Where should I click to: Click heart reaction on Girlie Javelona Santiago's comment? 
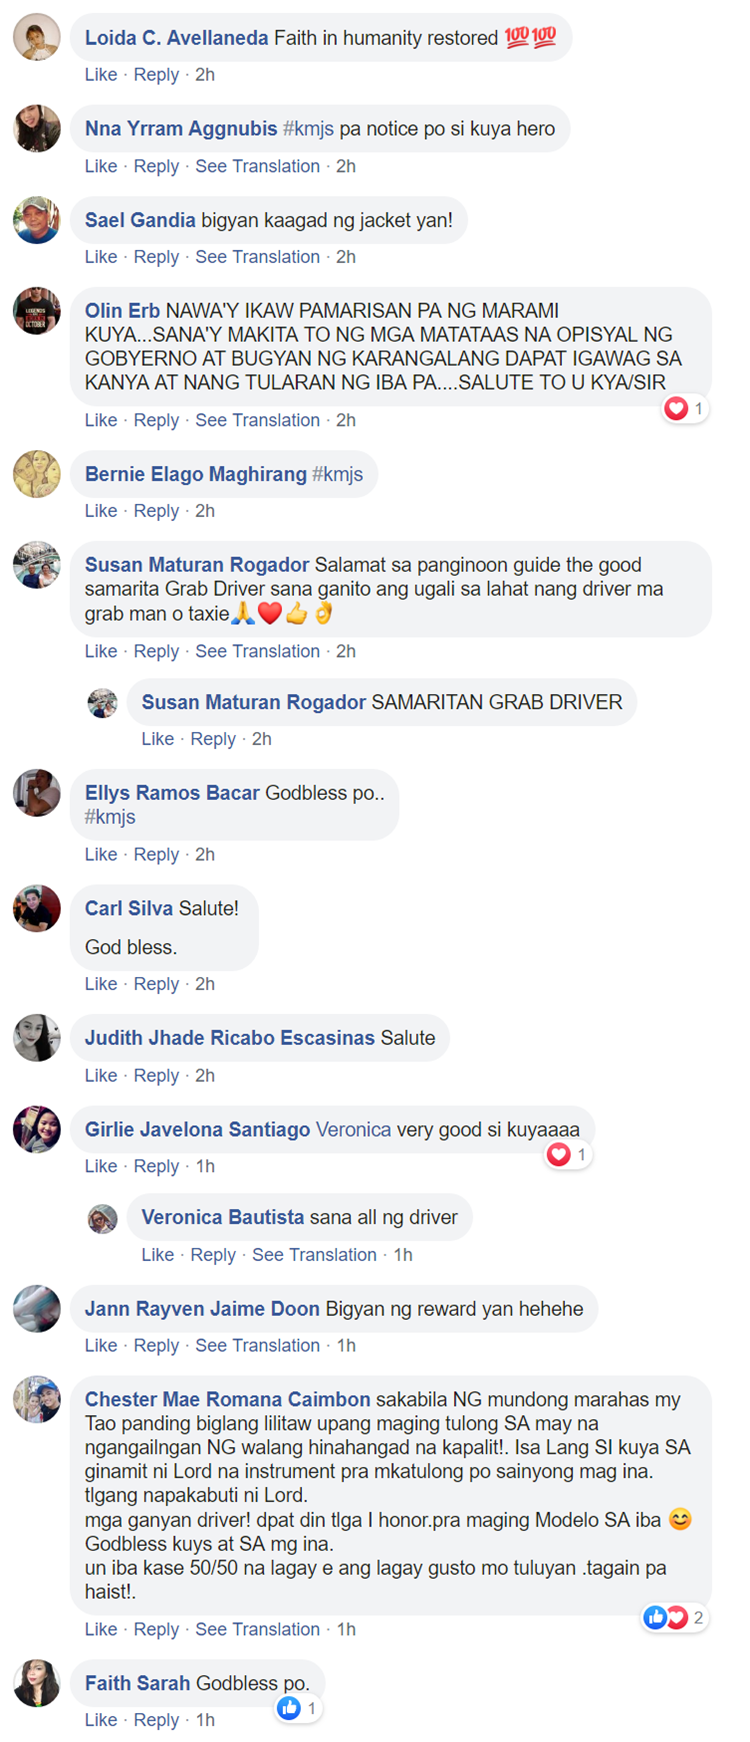[x=559, y=1154]
